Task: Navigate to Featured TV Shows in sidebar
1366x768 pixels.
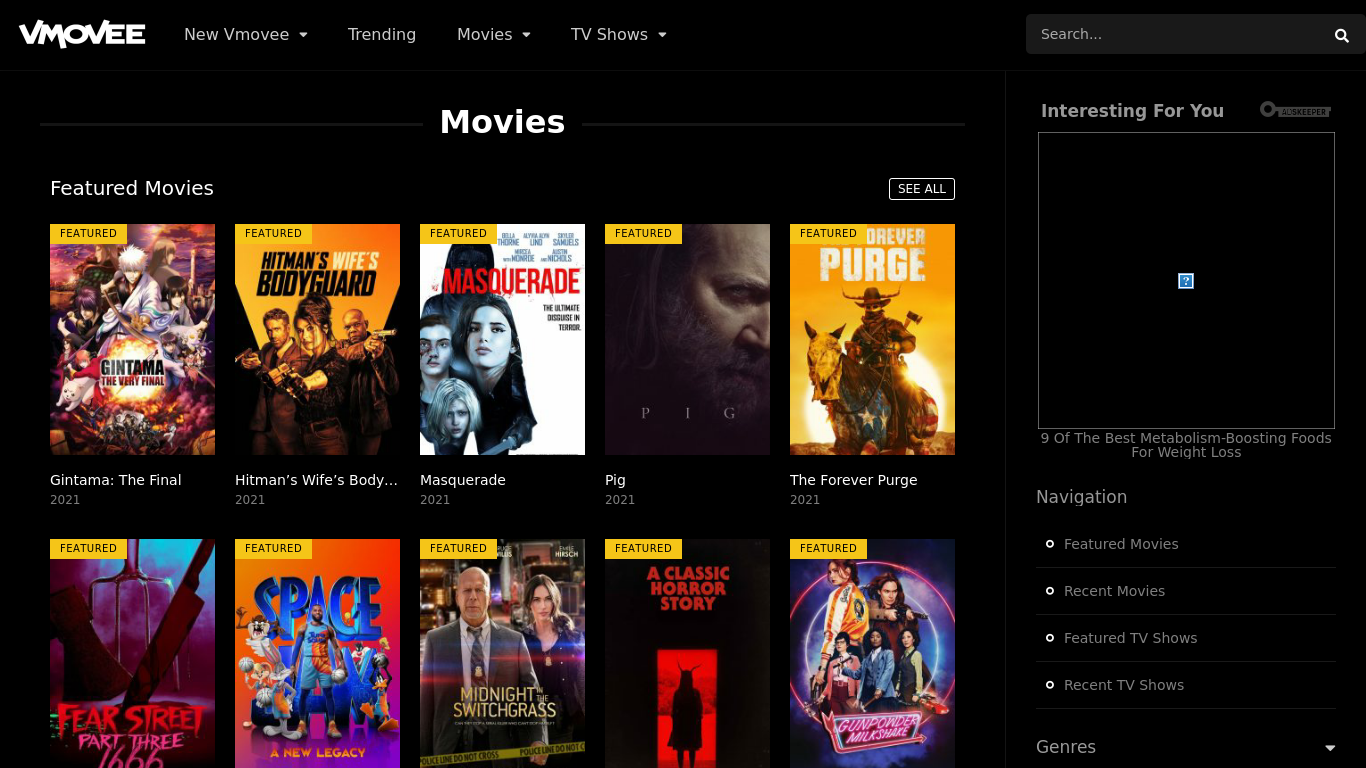Action: pyautogui.click(x=1130, y=638)
